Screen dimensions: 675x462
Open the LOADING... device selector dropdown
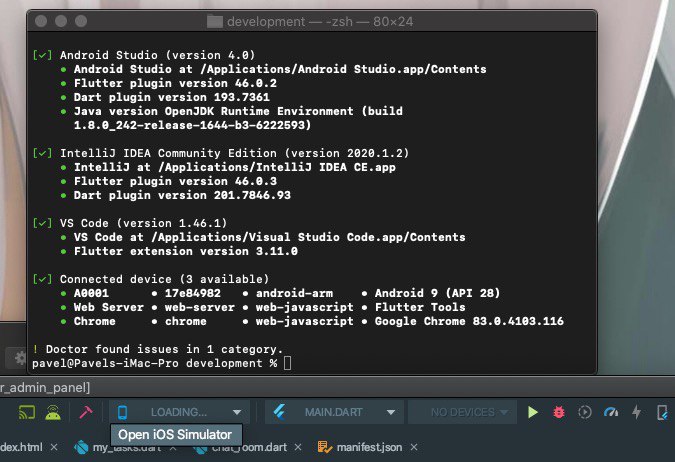[x=180, y=412]
